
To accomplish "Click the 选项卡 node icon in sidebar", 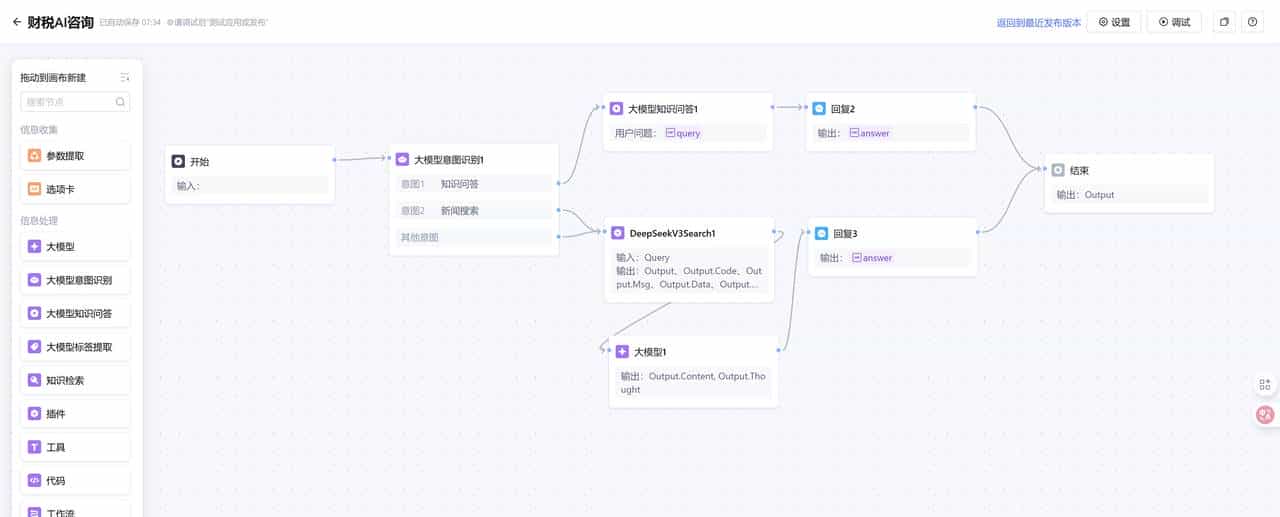I will point(34,189).
